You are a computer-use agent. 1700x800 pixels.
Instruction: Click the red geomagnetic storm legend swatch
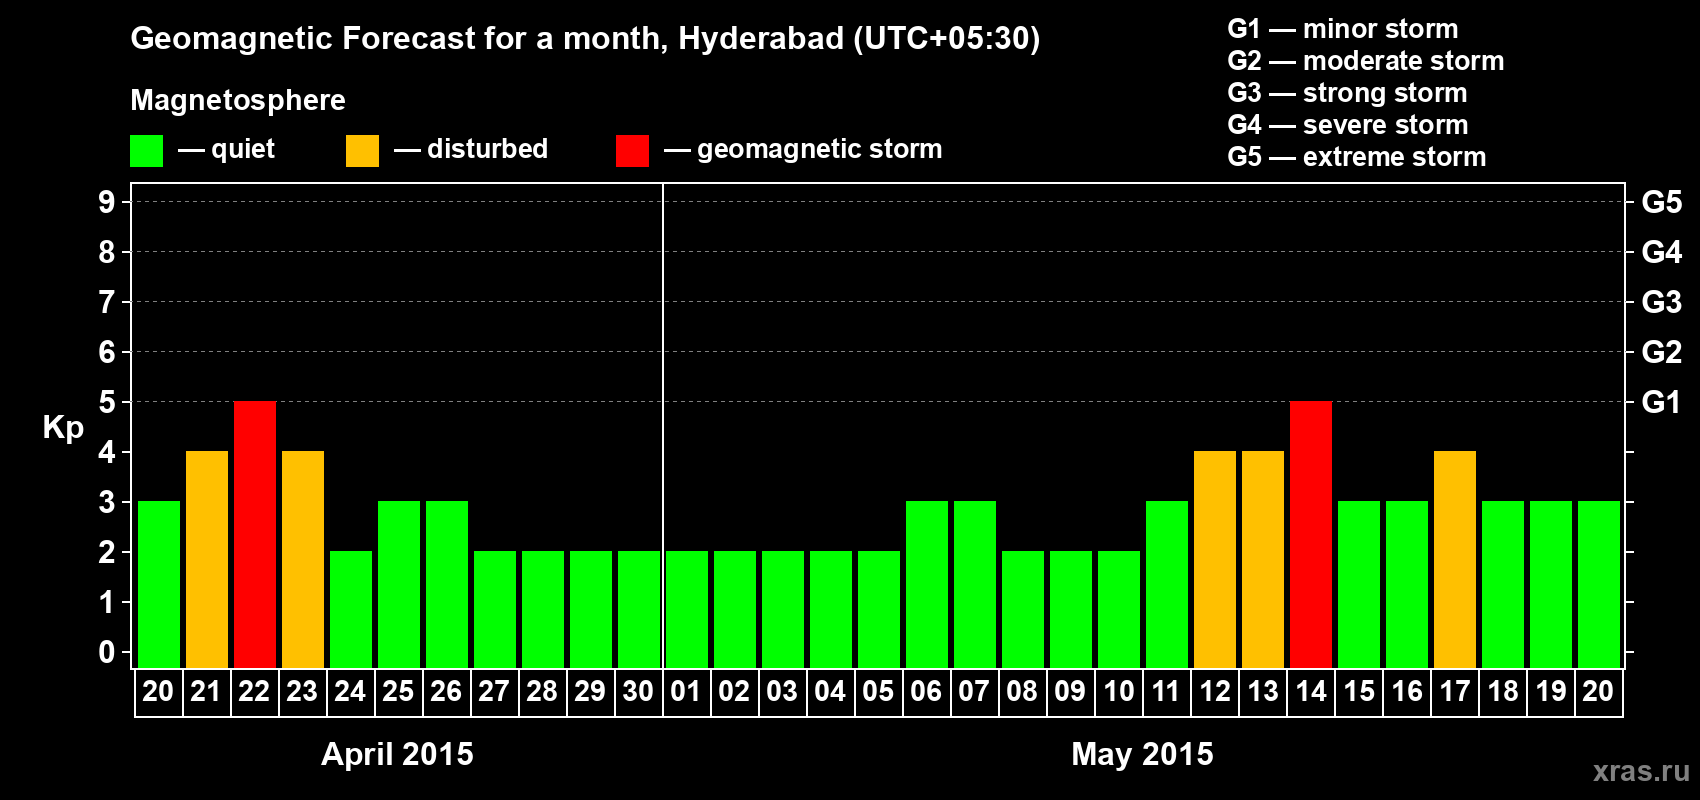632,151
